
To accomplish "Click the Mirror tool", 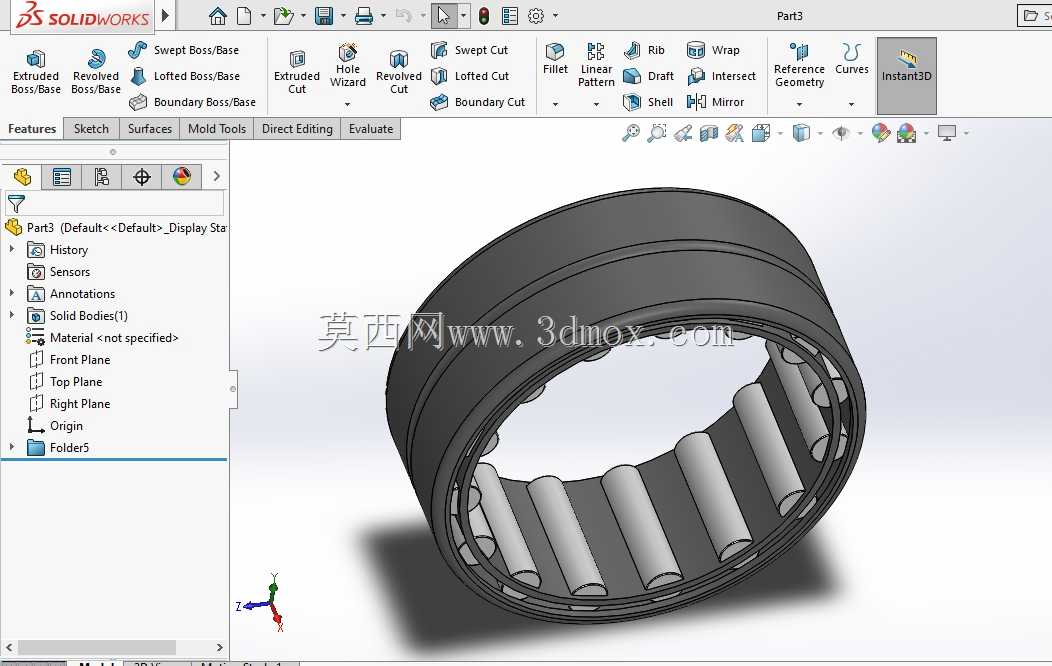I will pos(715,102).
